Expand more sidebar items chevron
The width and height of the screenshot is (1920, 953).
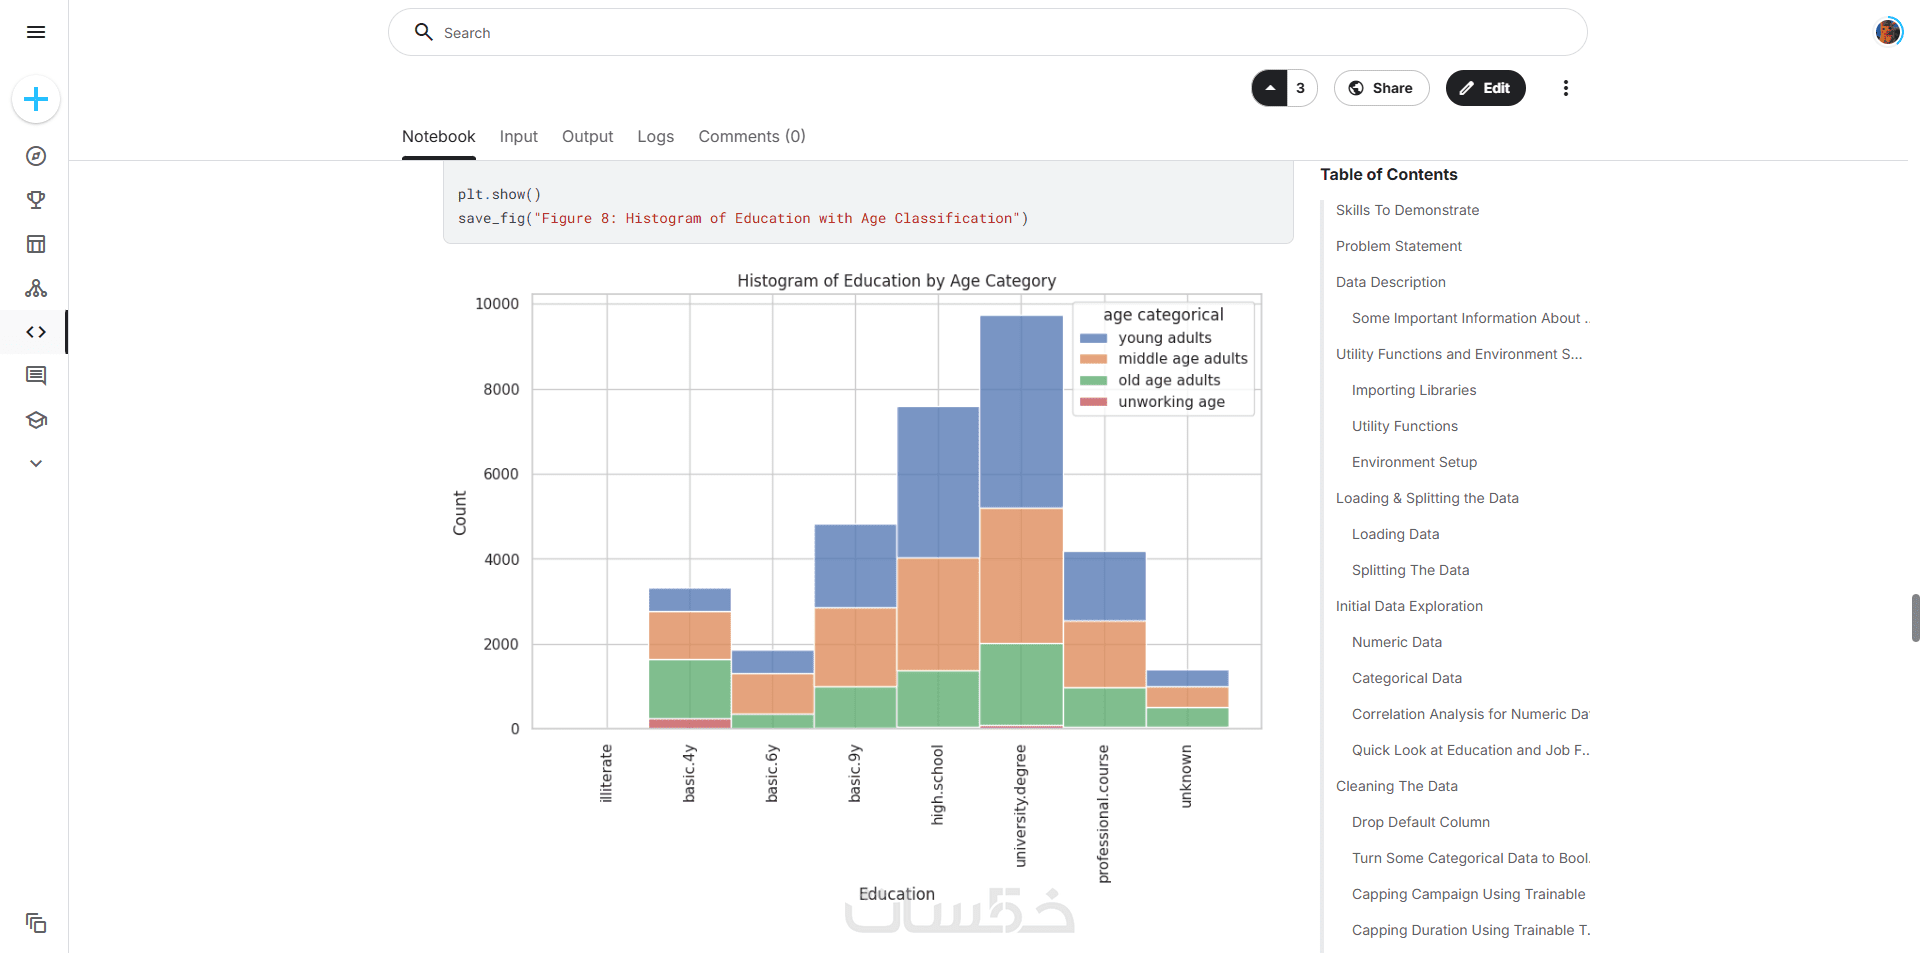(36, 463)
